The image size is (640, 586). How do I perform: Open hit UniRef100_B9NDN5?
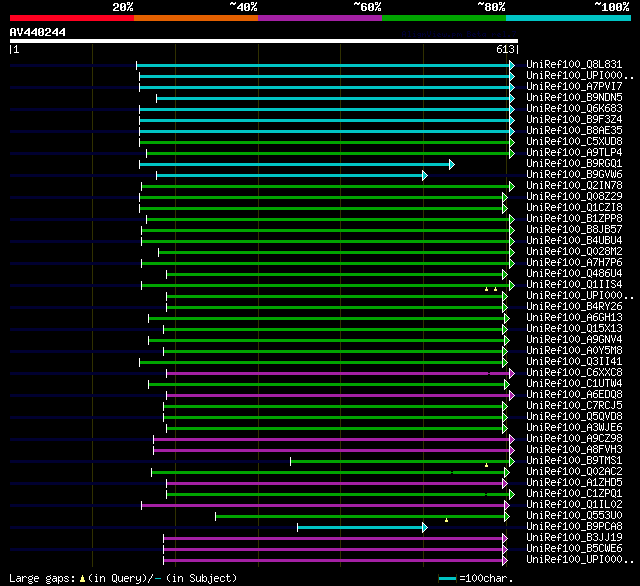tap(574, 97)
